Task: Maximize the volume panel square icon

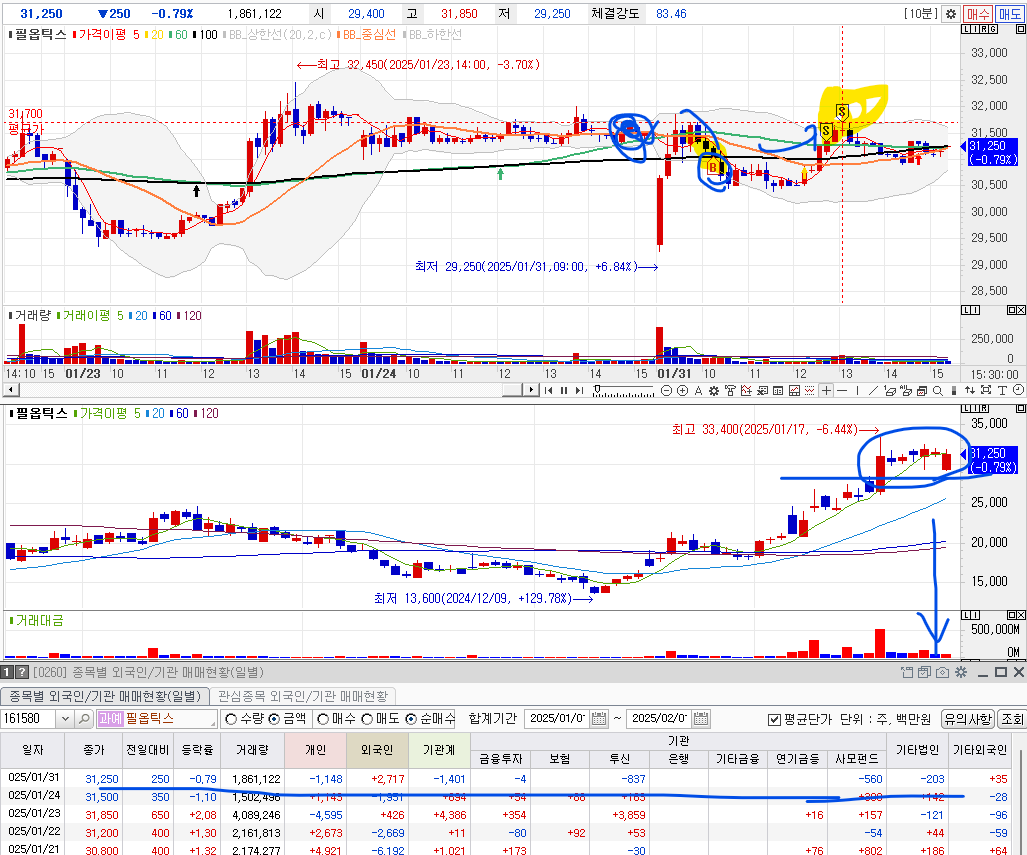Action: point(1012,310)
